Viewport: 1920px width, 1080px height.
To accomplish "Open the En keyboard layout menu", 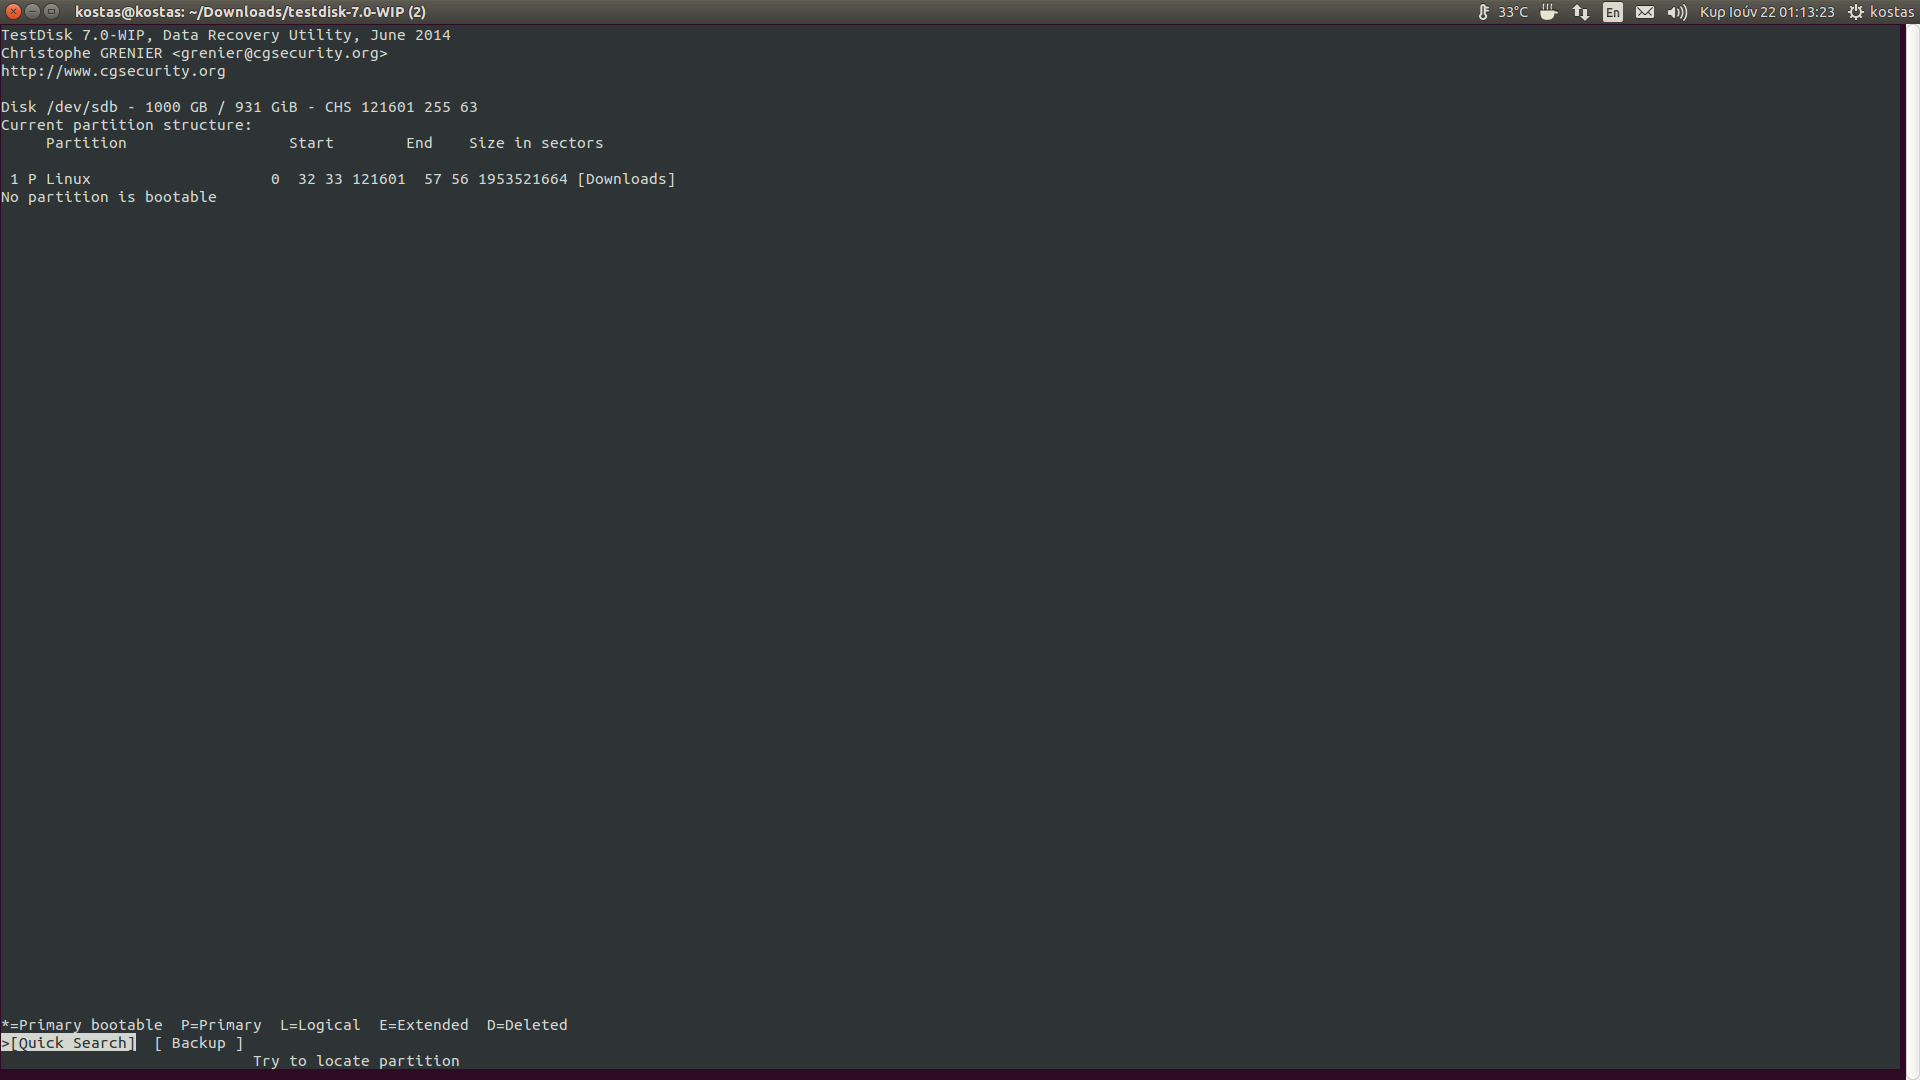I will (x=1613, y=12).
